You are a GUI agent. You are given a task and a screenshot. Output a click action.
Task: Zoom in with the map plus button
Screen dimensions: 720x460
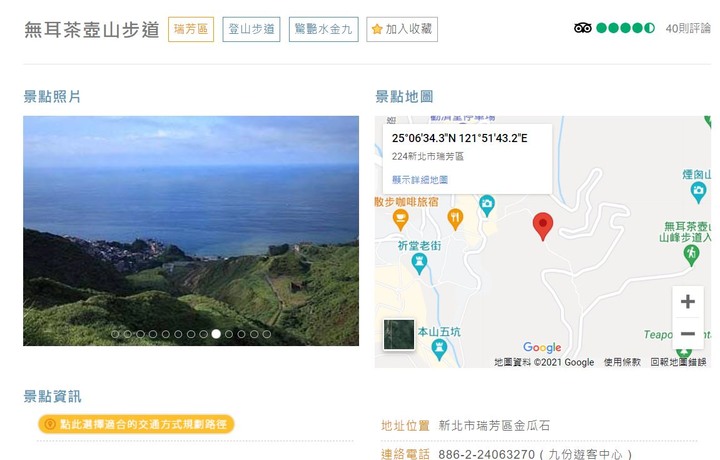(687, 302)
